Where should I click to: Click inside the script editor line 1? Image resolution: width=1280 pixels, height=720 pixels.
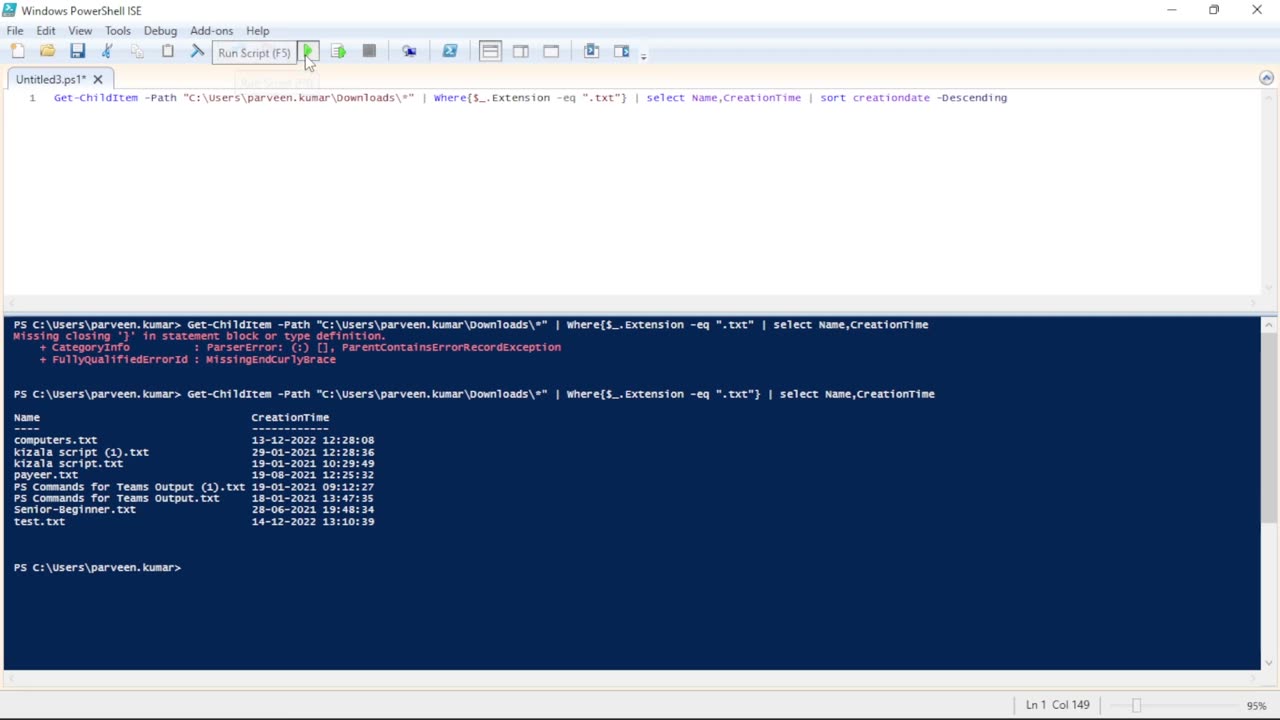coord(530,98)
